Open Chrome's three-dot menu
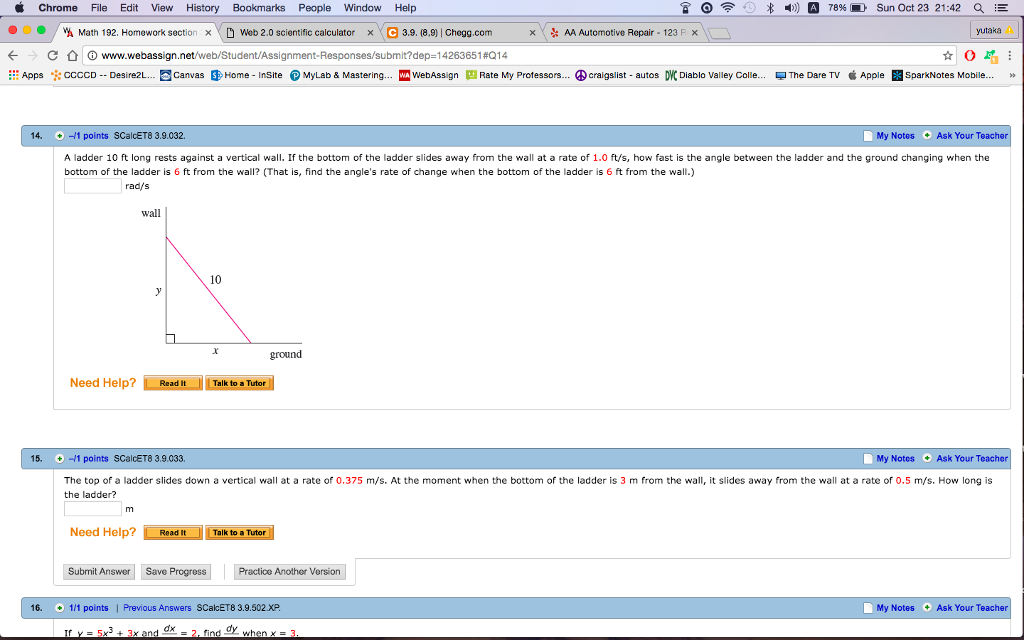The width and height of the screenshot is (1024, 640). tap(1009, 55)
